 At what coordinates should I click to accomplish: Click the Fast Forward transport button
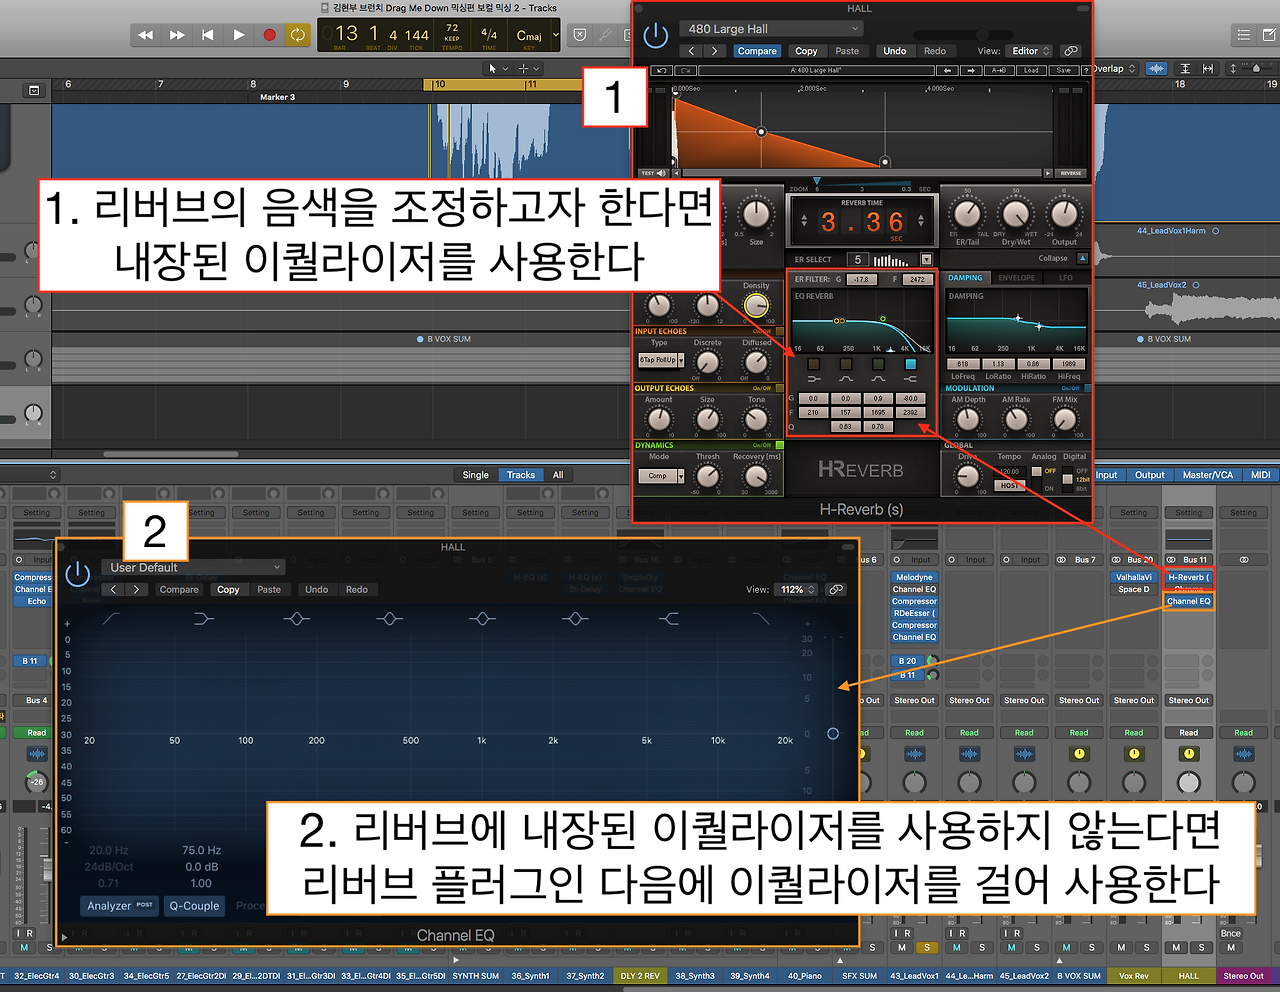(177, 35)
